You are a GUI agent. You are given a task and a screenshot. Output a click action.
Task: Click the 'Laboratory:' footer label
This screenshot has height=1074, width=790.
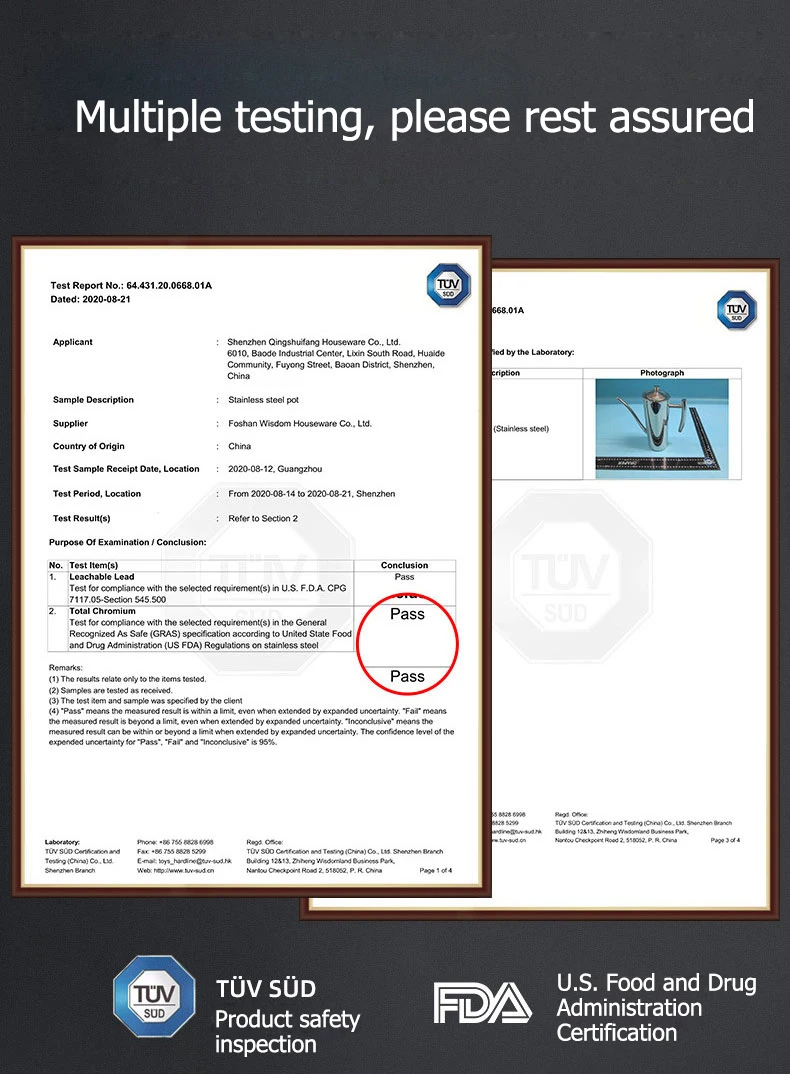[62, 842]
